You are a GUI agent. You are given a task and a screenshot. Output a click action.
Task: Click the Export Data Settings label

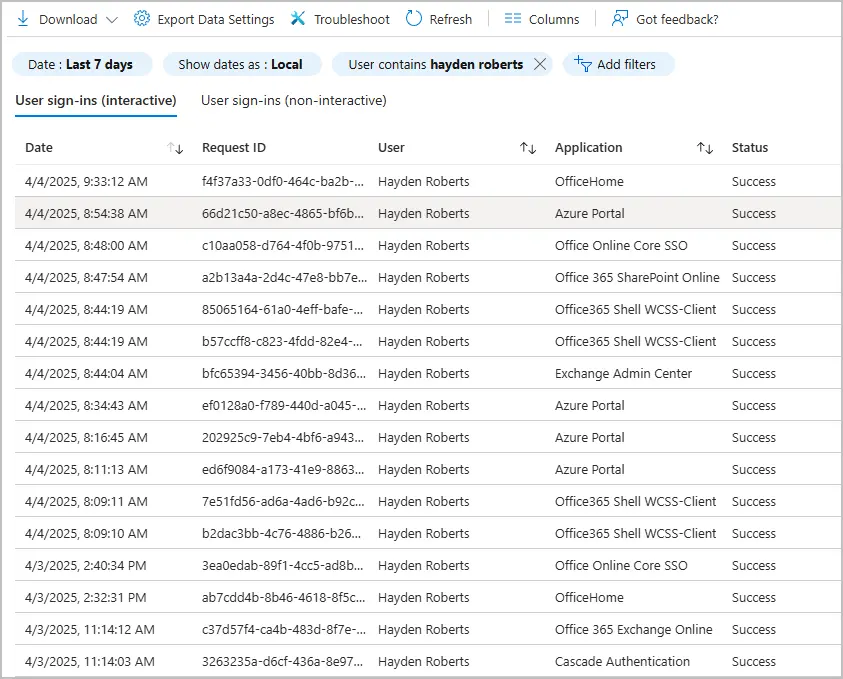click(x=216, y=20)
